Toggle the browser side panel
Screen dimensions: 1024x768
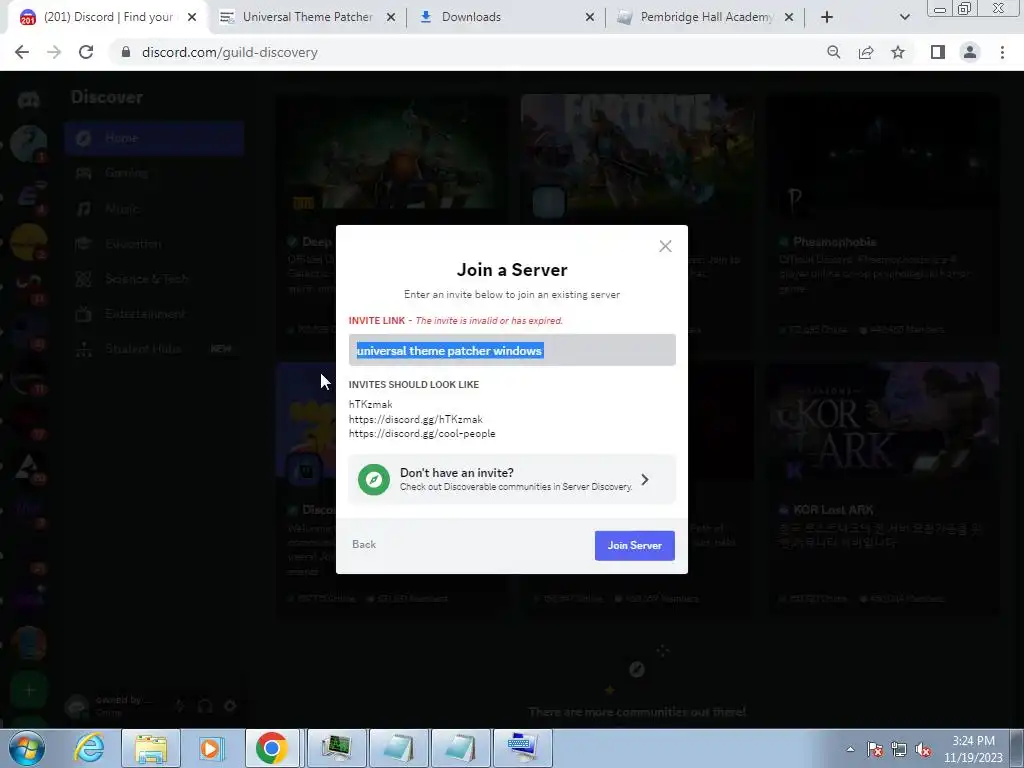(938, 52)
